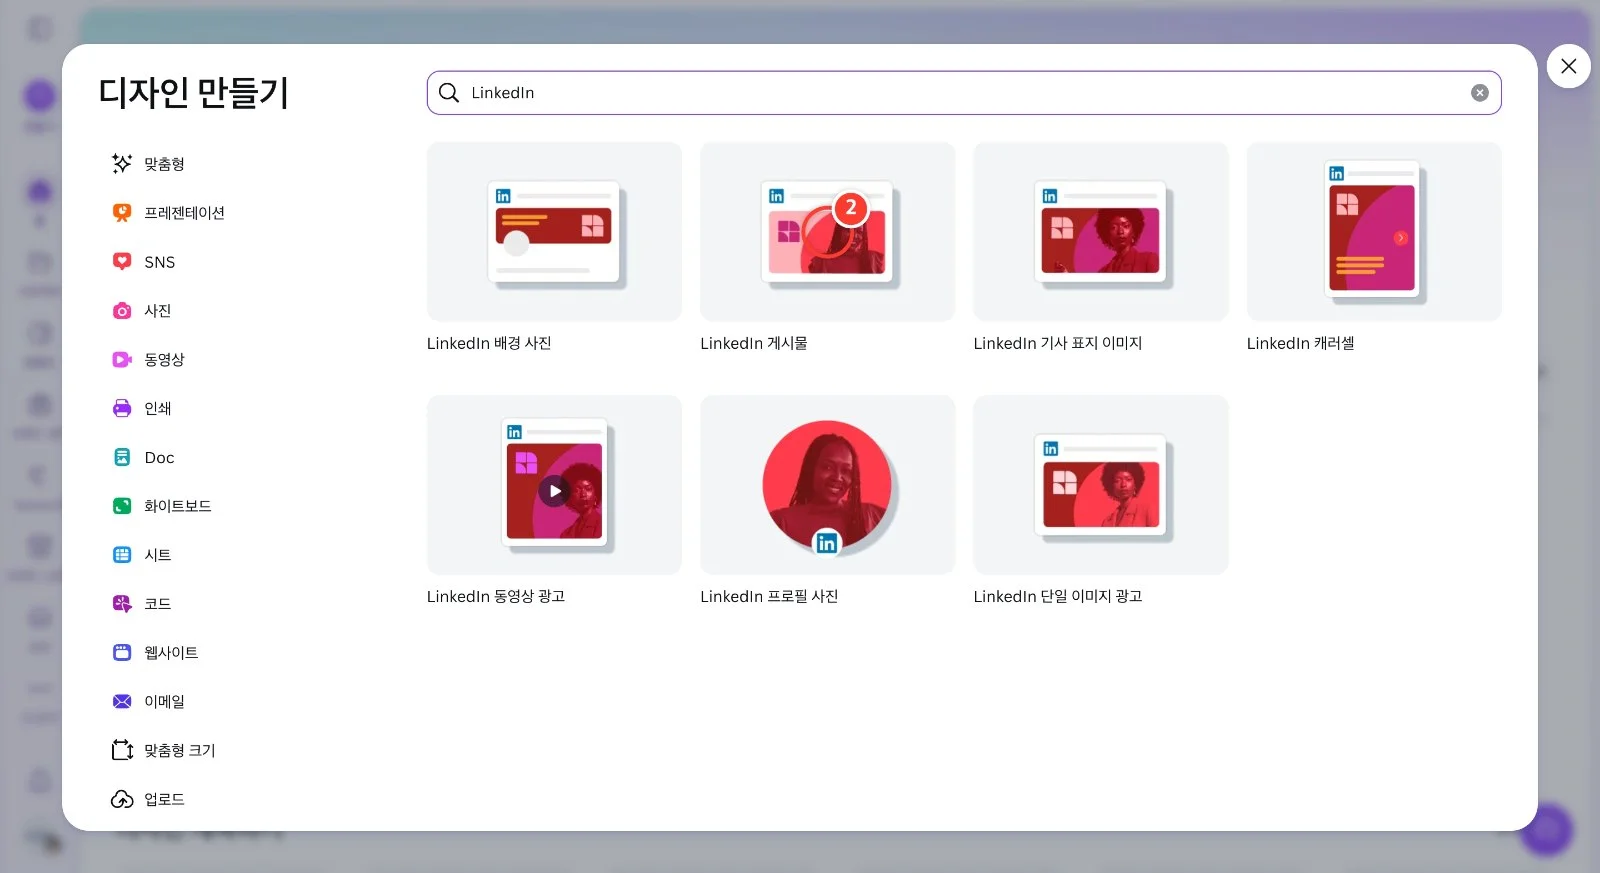Choose the LinkedIn 캐러셀 thumbnail
This screenshot has height=873, width=1600.
(x=1374, y=232)
